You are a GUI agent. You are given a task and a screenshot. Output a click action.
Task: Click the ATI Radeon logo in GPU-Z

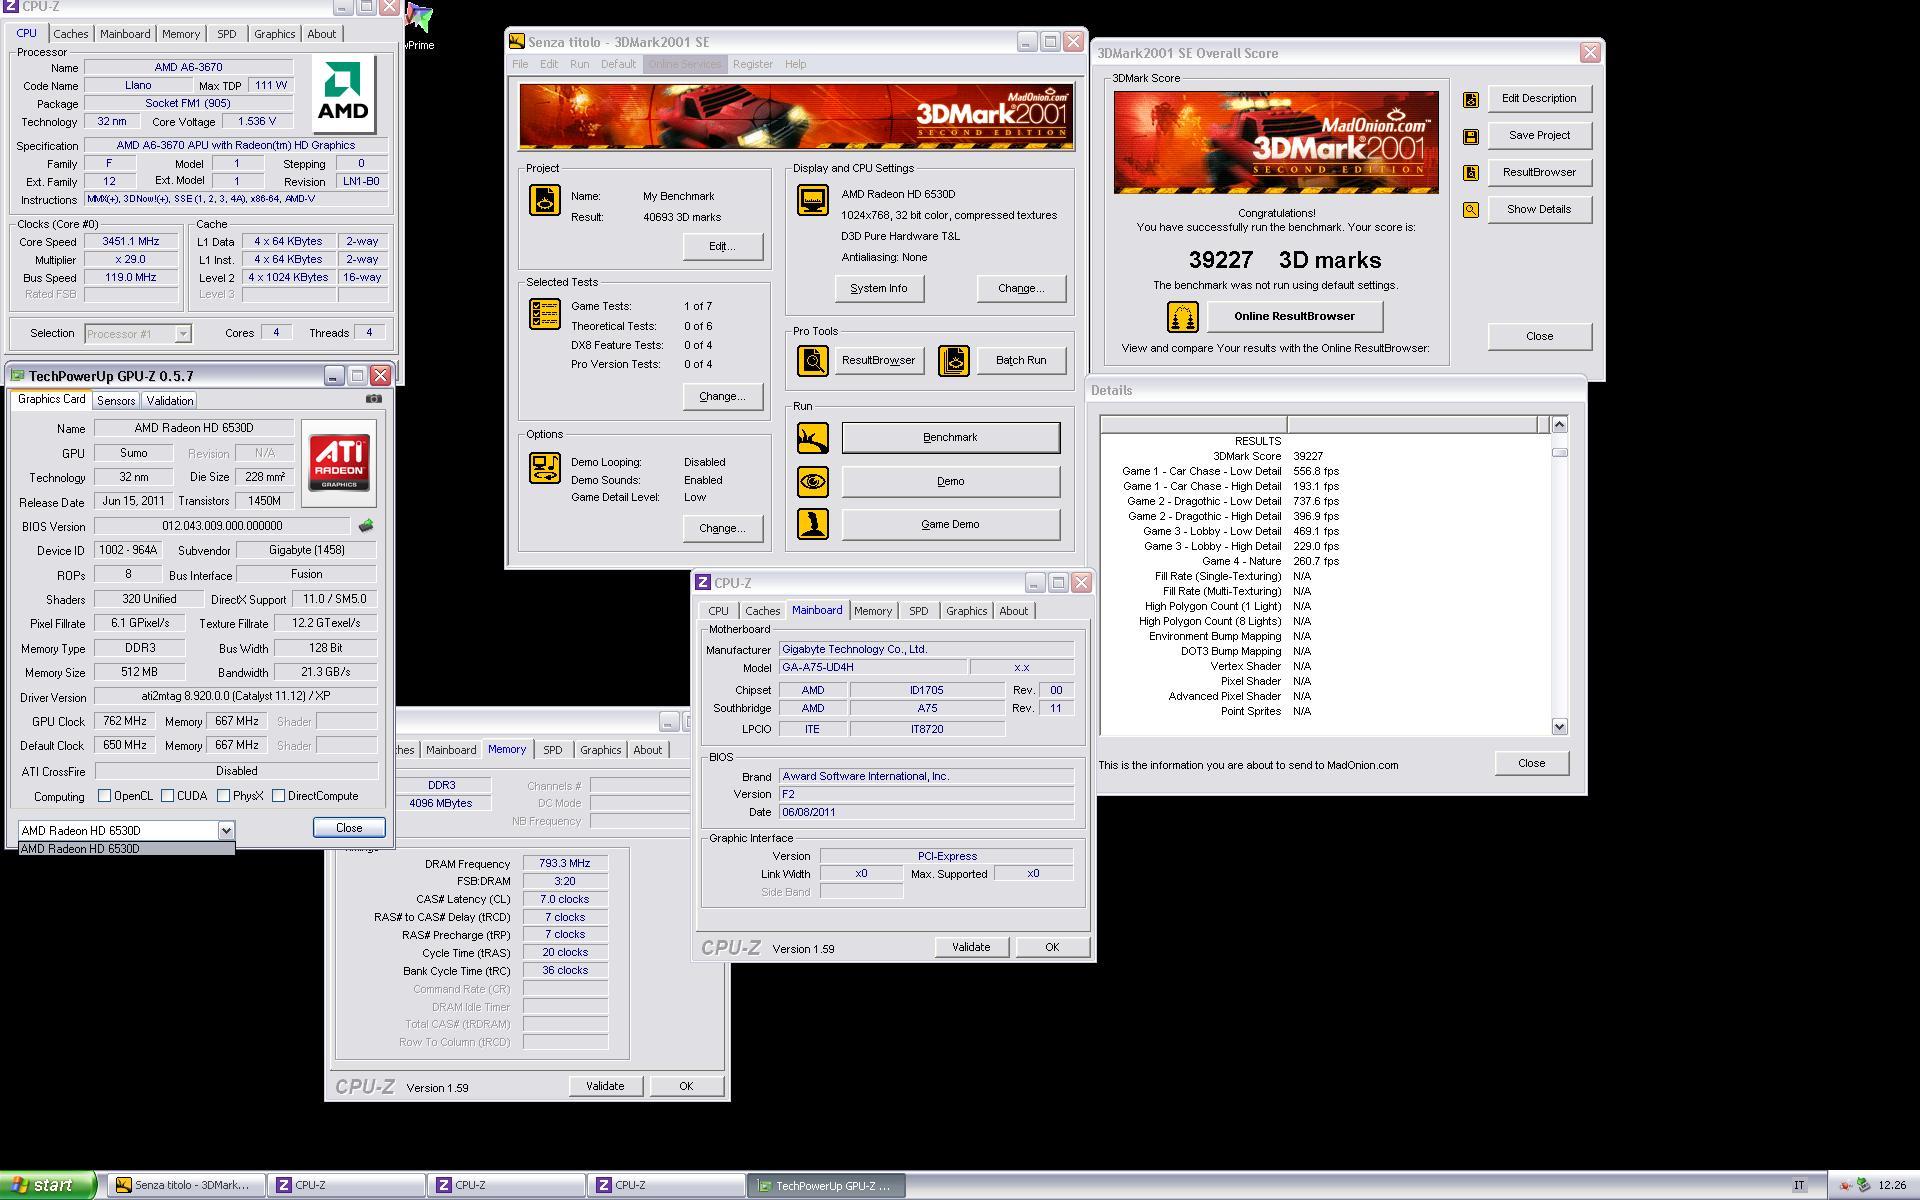pyautogui.click(x=339, y=461)
